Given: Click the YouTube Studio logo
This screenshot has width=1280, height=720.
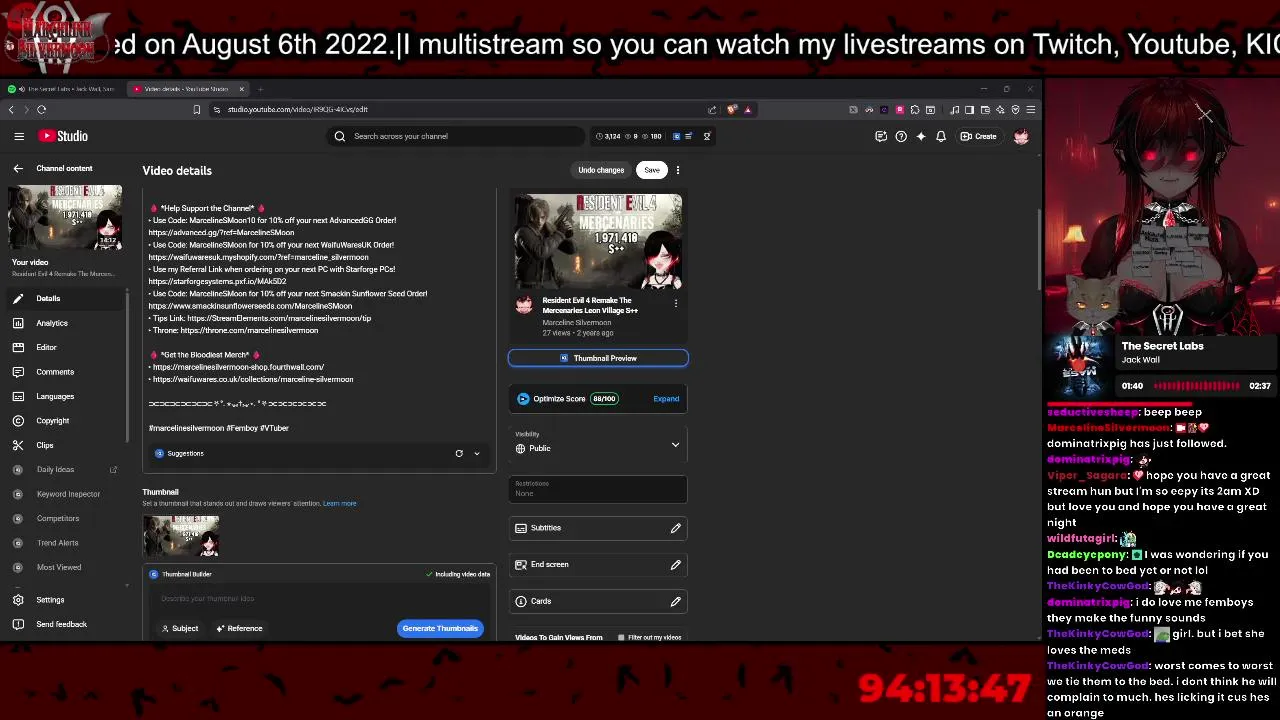Looking at the screenshot, I should (63, 136).
